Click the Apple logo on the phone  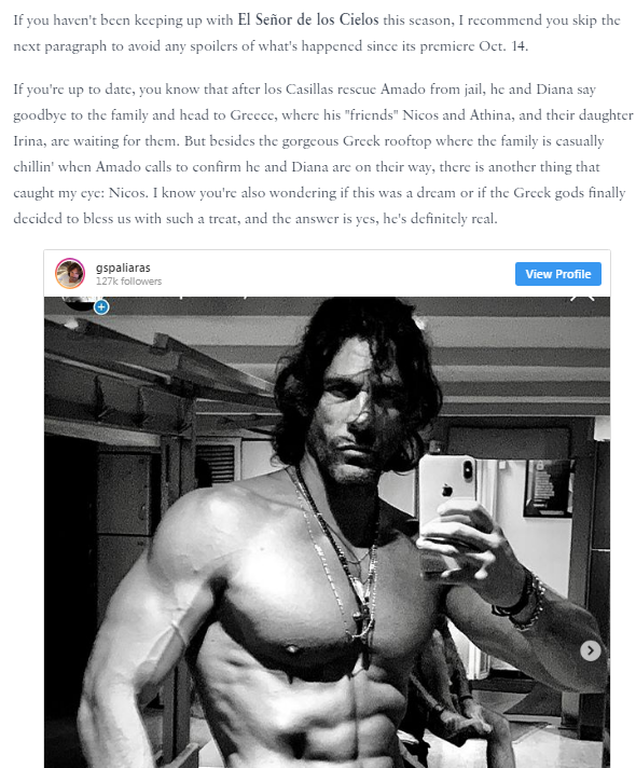tap(446, 492)
